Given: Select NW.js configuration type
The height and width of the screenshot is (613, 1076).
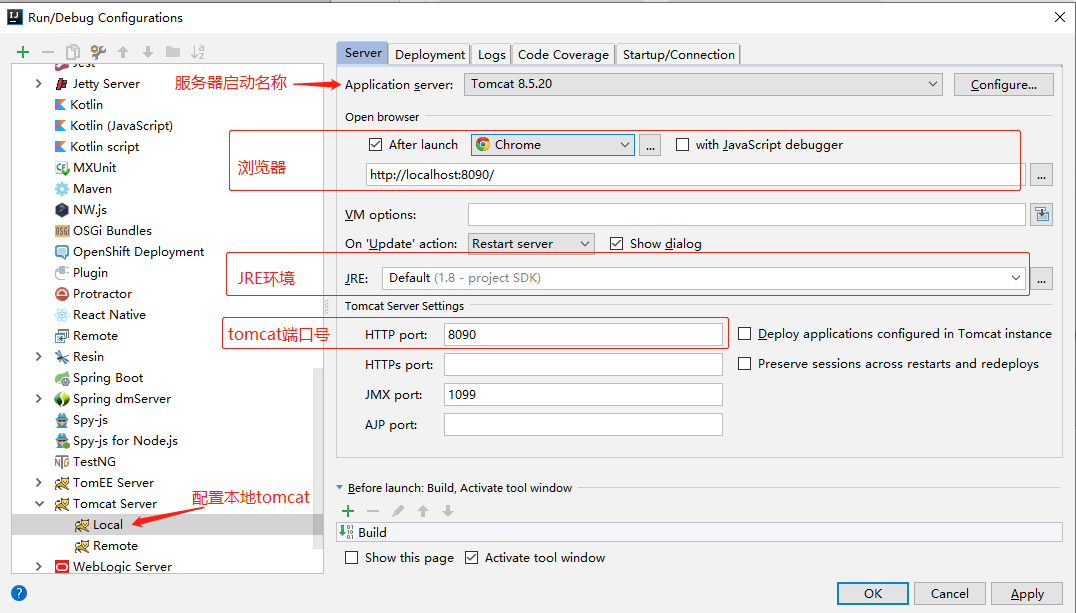Looking at the screenshot, I should click(90, 209).
